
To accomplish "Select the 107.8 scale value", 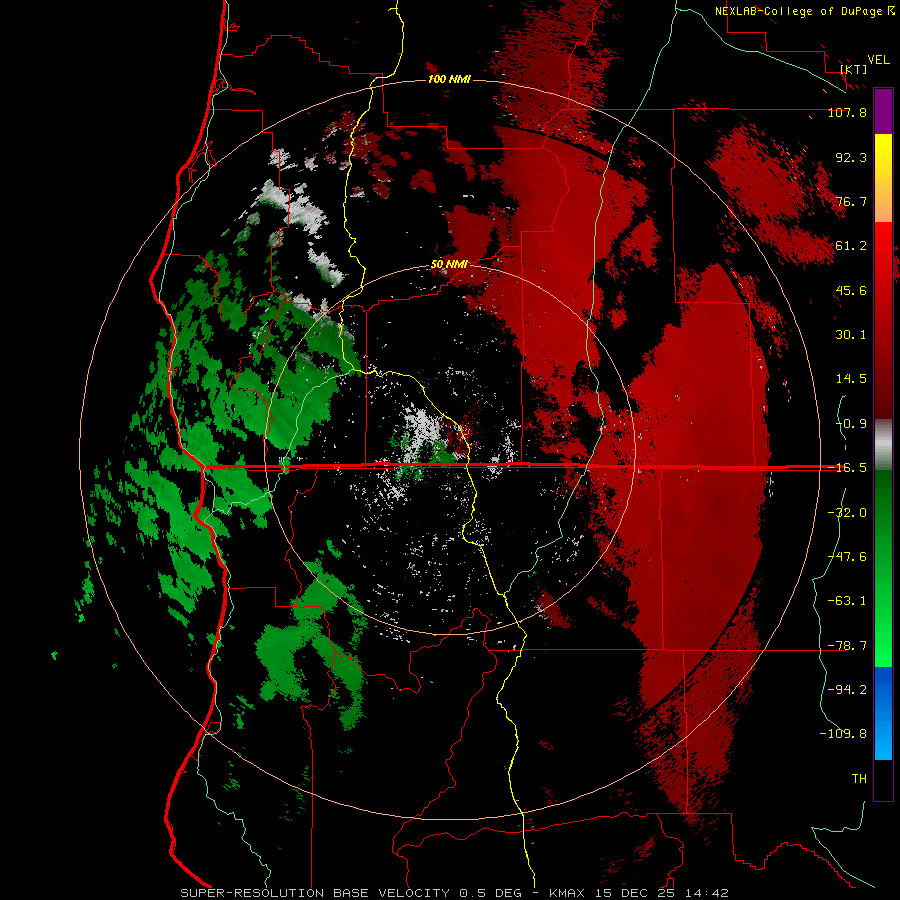I will (x=847, y=112).
